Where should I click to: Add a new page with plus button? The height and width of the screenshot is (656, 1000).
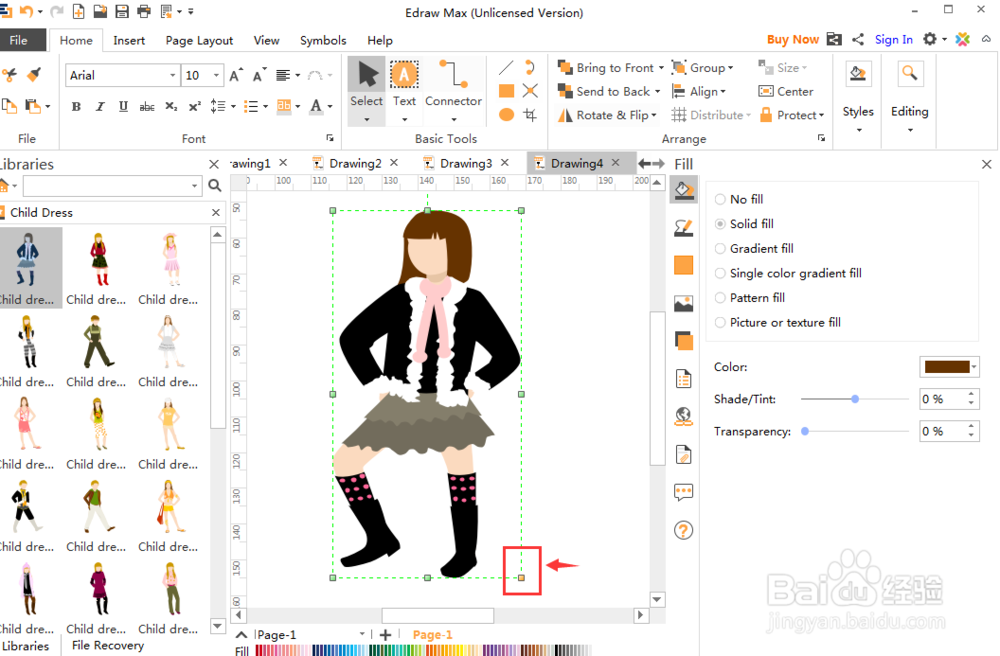click(x=385, y=635)
